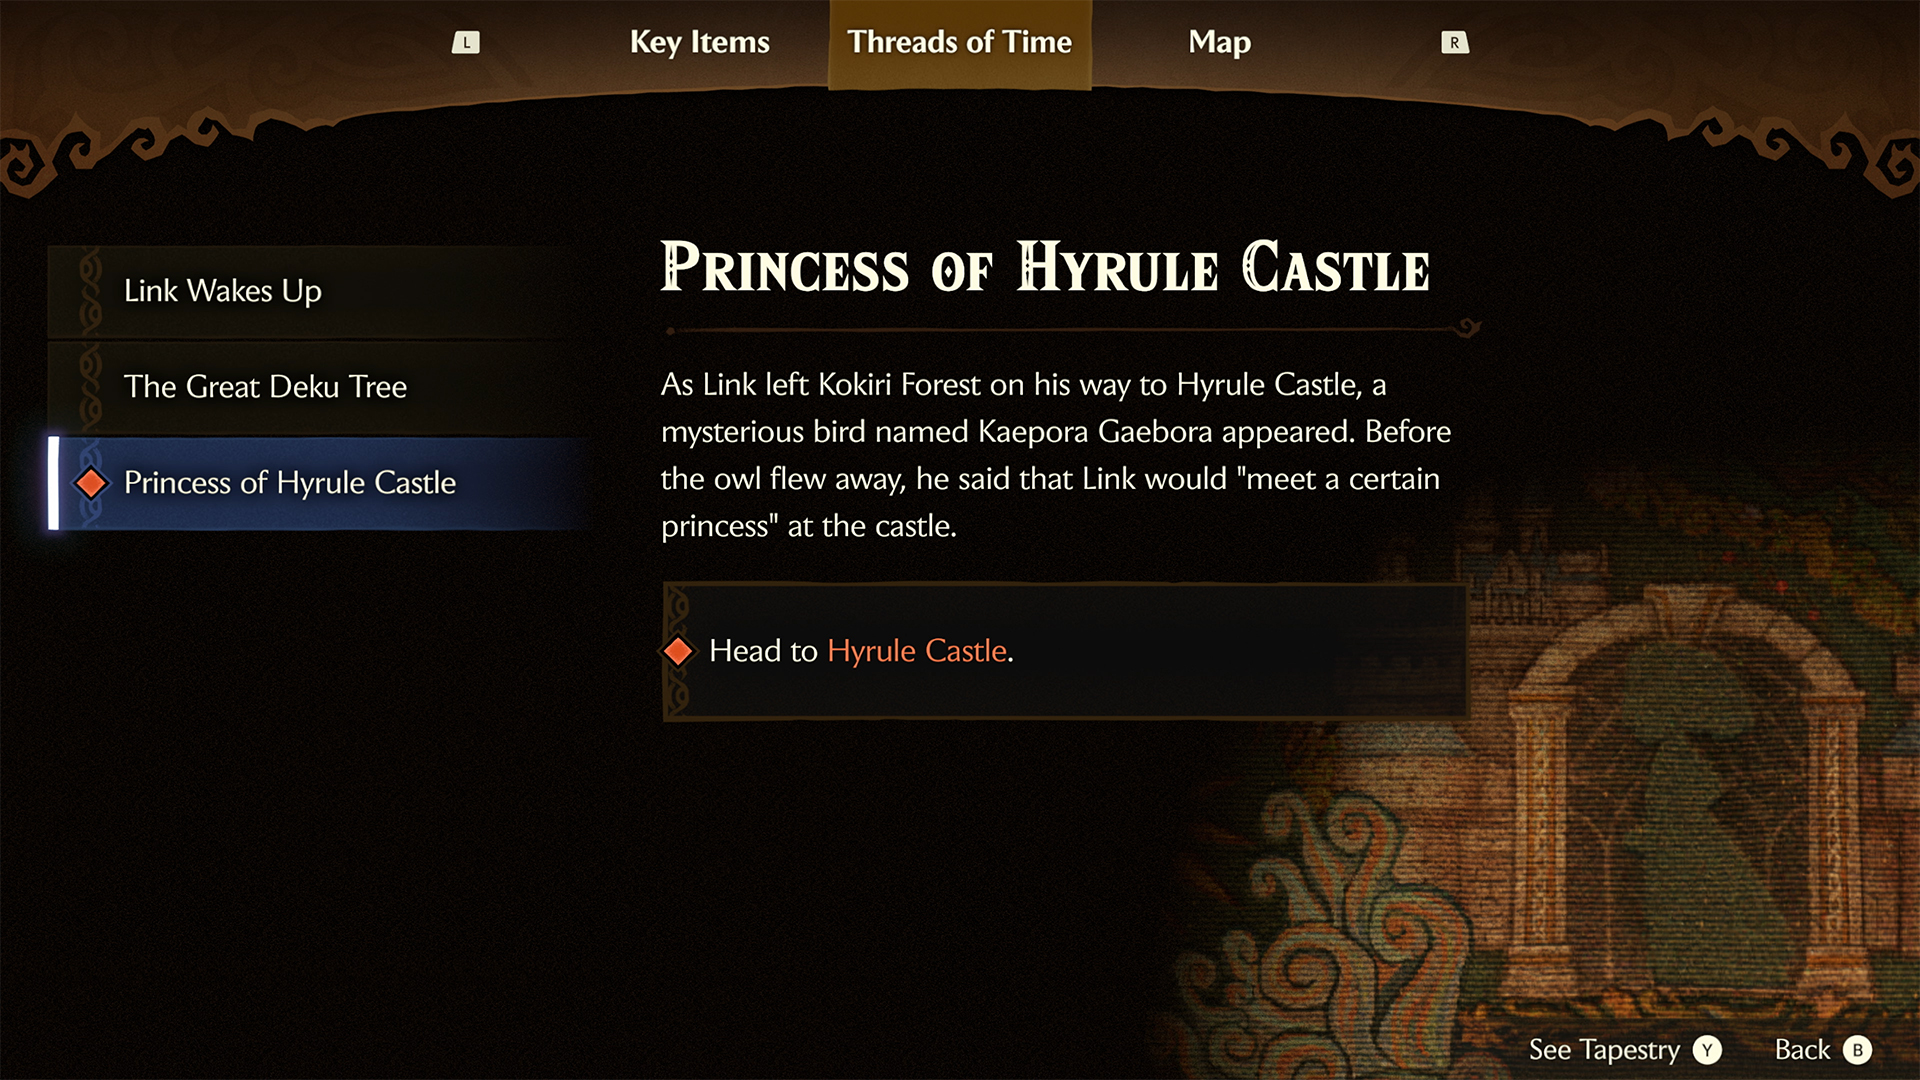The image size is (1920, 1080).
Task: Click the Head to Hyrule Castle objective box
Action: click(x=1065, y=651)
